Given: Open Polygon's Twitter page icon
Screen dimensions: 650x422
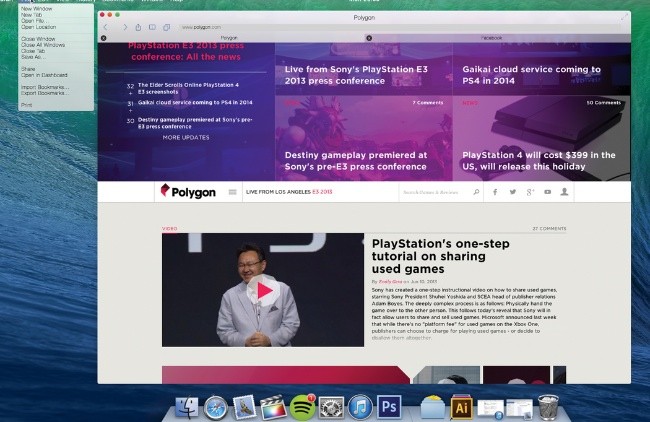Looking at the screenshot, I should coord(512,192).
